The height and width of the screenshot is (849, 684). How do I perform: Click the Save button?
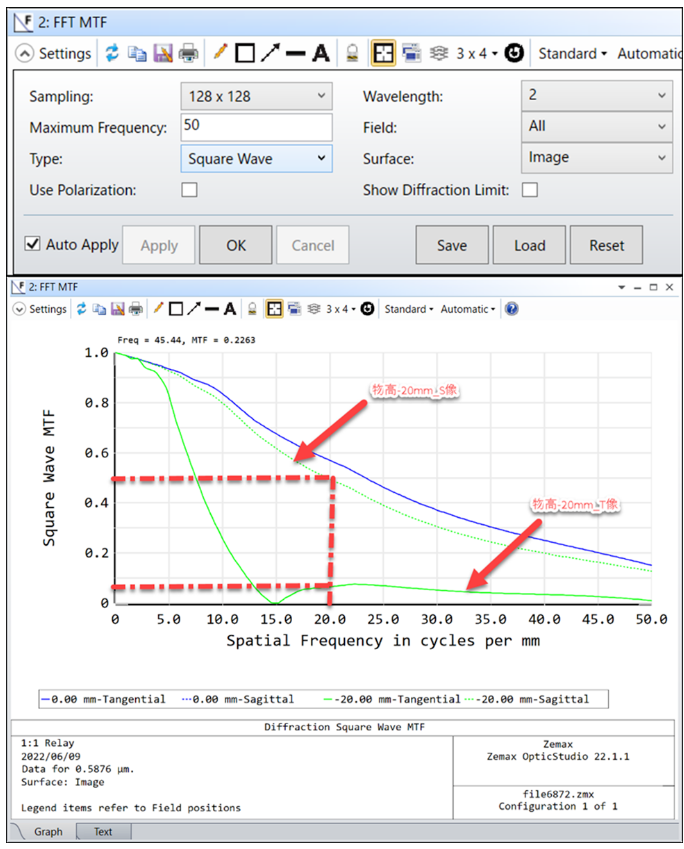pyautogui.click(x=452, y=245)
